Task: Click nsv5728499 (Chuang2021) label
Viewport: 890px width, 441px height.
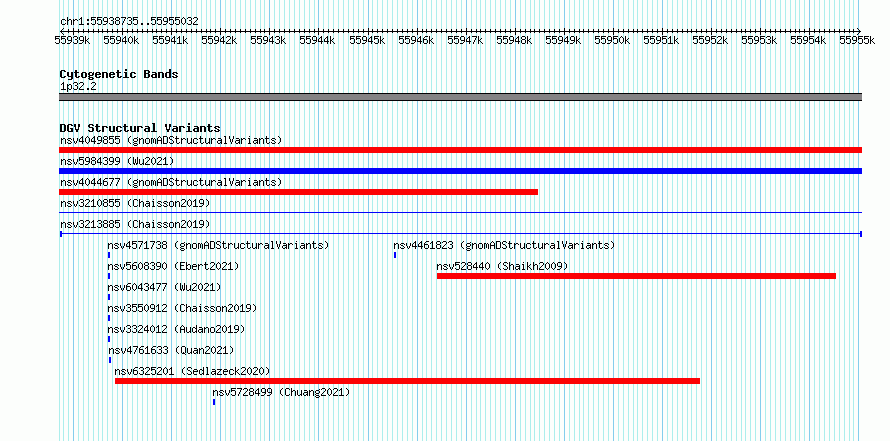Action: tap(282, 392)
